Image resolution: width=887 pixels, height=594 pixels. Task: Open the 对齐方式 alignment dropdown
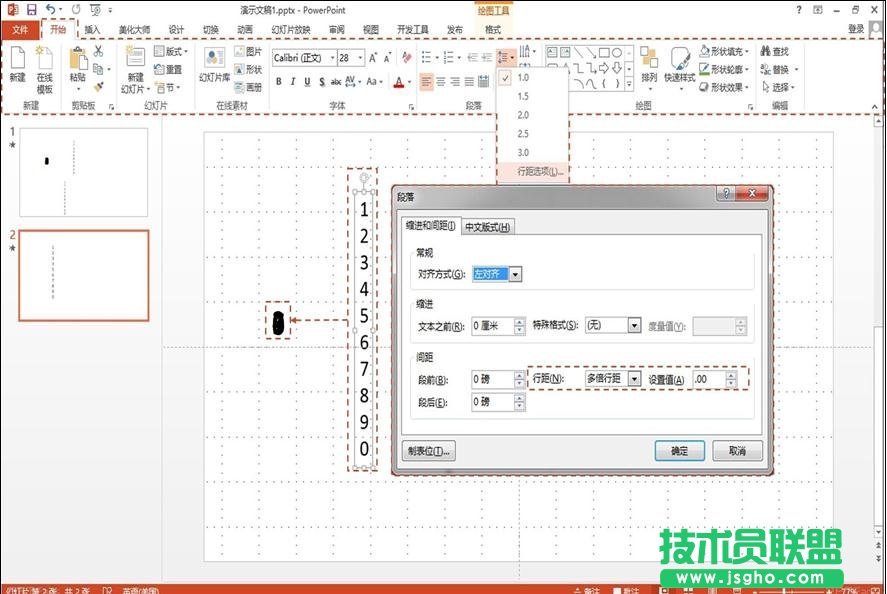pos(515,275)
